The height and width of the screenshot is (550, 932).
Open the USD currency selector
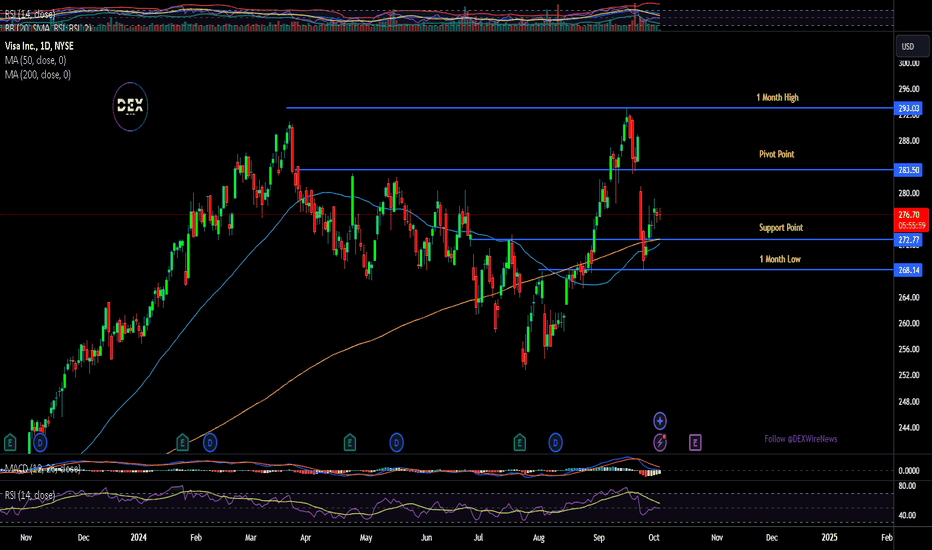pyautogui.click(x=912, y=46)
